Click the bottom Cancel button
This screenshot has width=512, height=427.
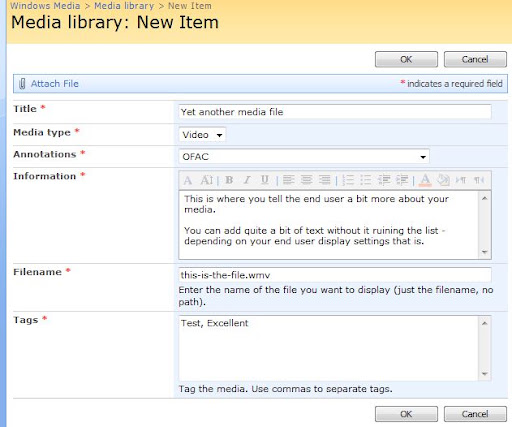tap(475, 414)
